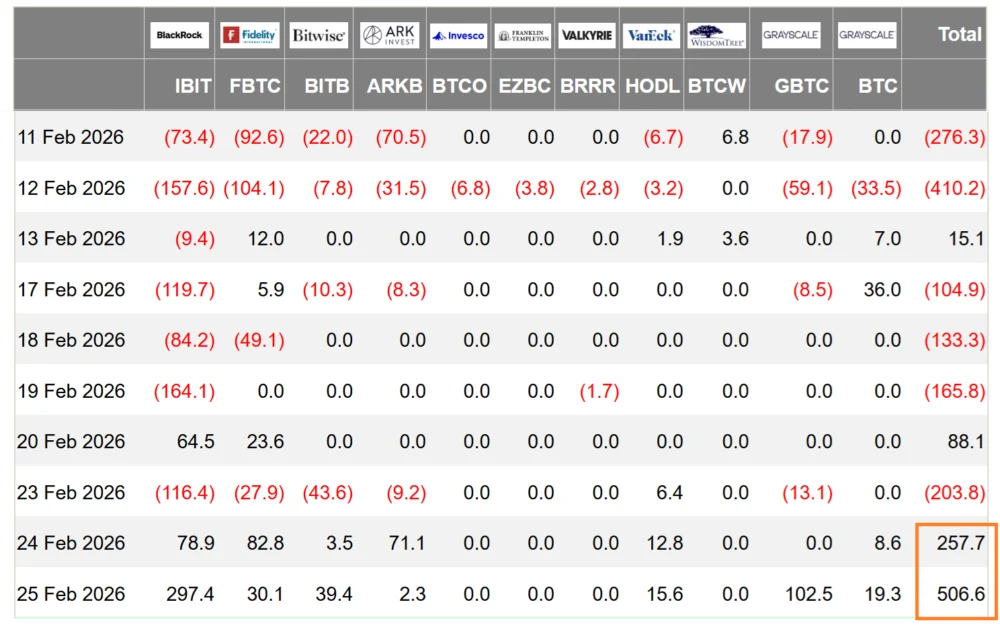The image size is (1000, 627).
Task: Click the Fidelity logo
Action: pos(249,35)
